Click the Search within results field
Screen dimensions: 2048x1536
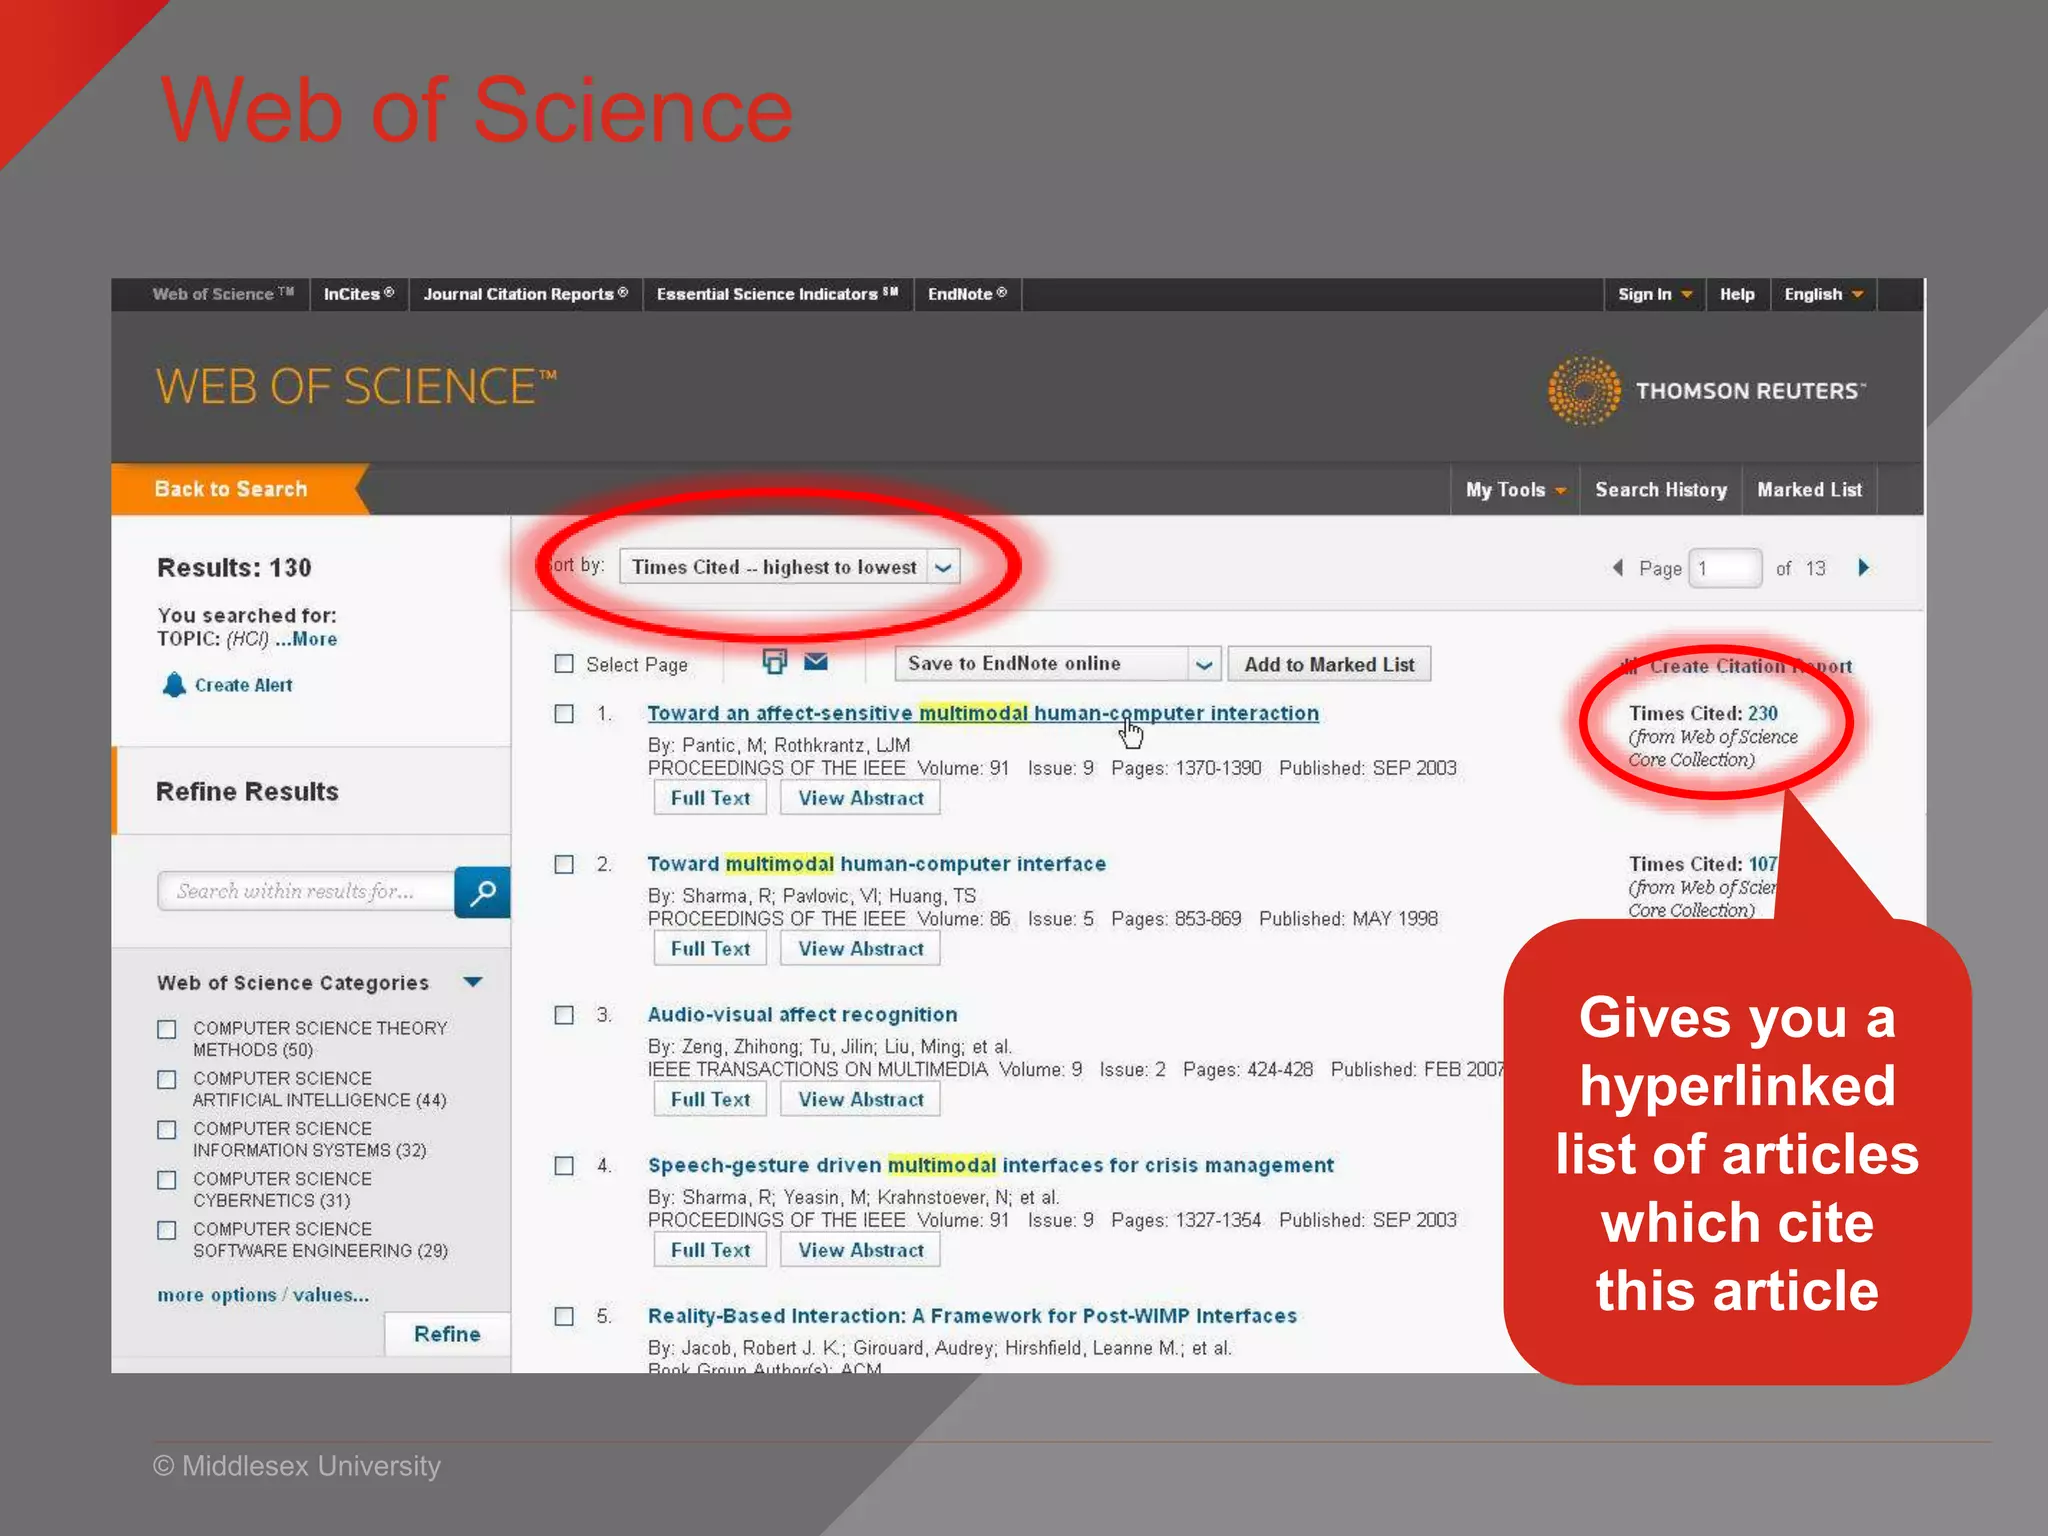coord(306,891)
